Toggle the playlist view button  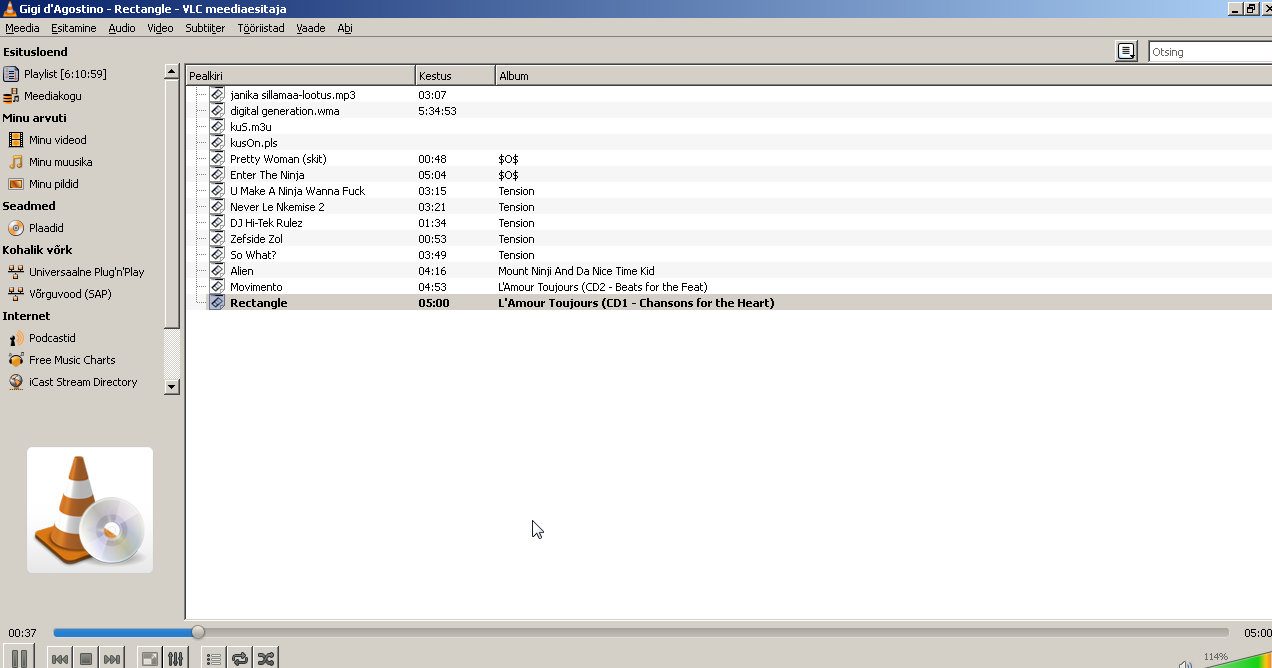click(x=214, y=659)
